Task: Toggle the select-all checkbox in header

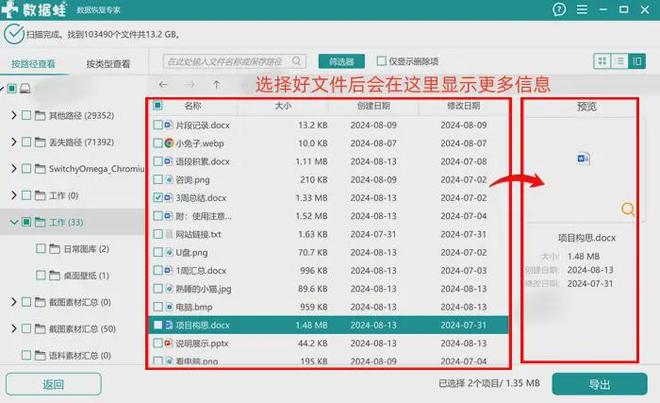Action: [158, 105]
